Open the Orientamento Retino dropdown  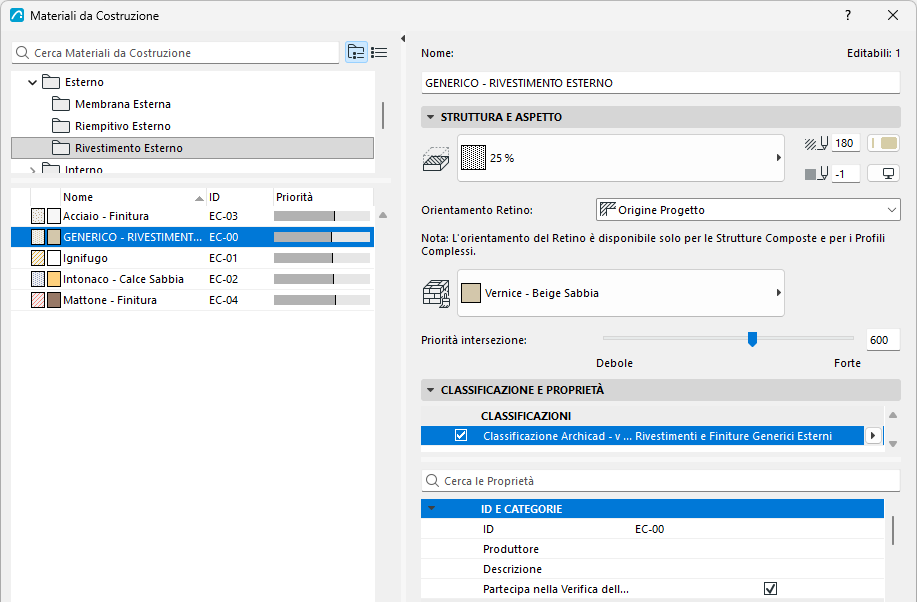(x=748, y=210)
